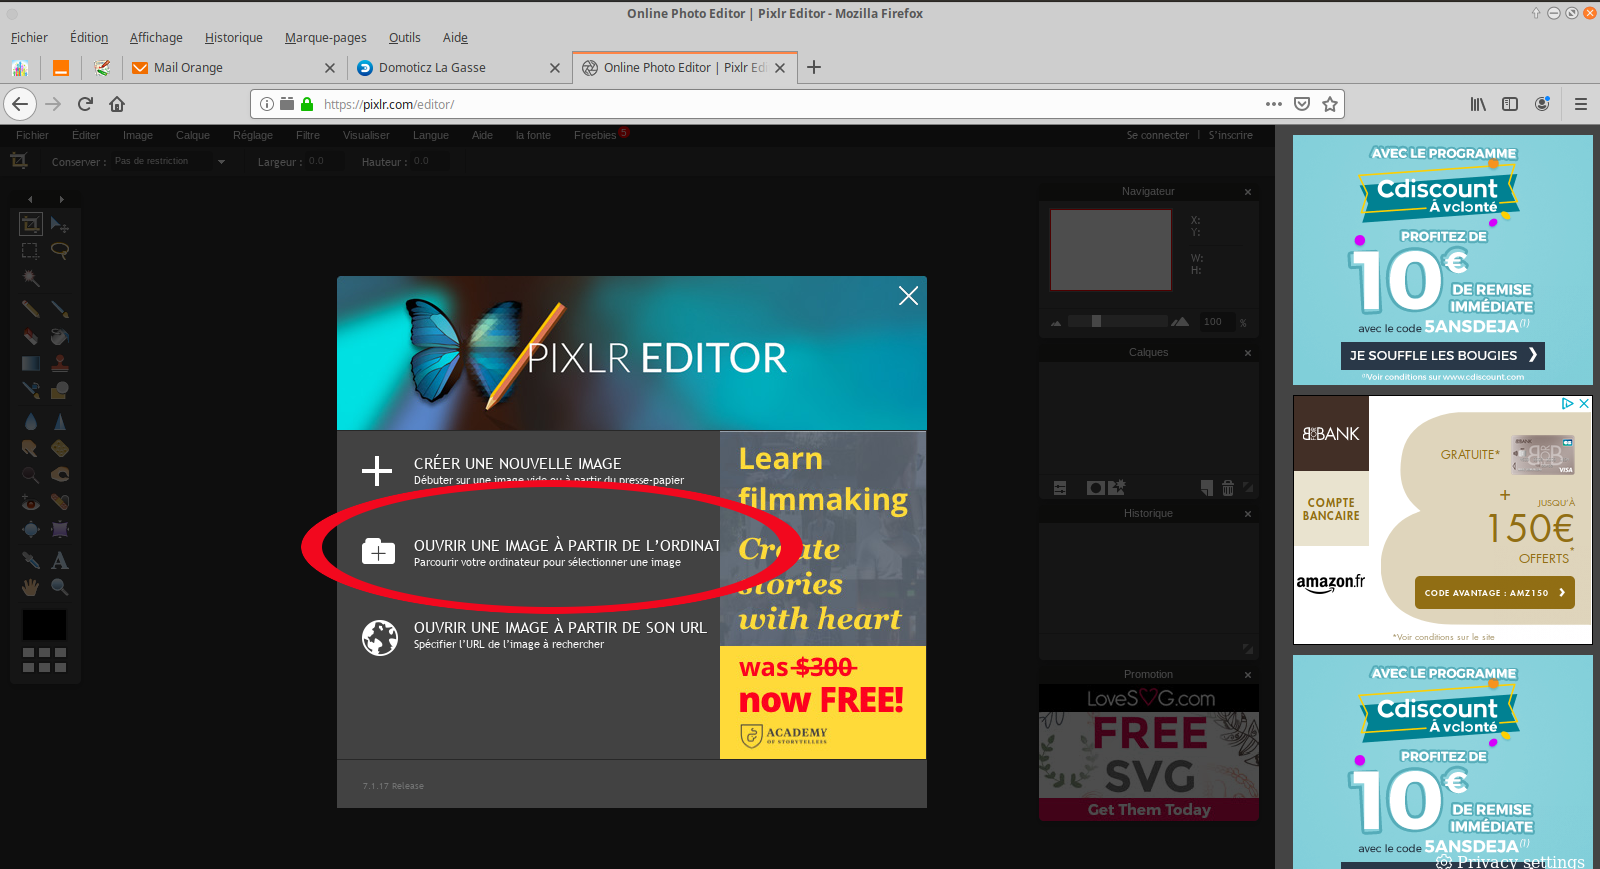Switch to the Domoticz La Gasse tab
Image resolution: width=1600 pixels, height=869 pixels.
click(459, 68)
